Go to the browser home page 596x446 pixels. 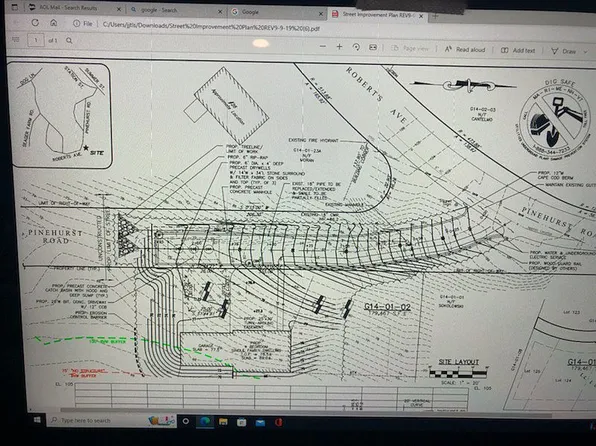[54, 23]
